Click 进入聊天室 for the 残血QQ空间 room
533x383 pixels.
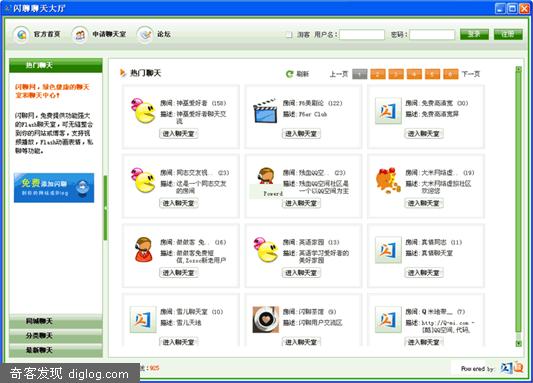[301, 203]
